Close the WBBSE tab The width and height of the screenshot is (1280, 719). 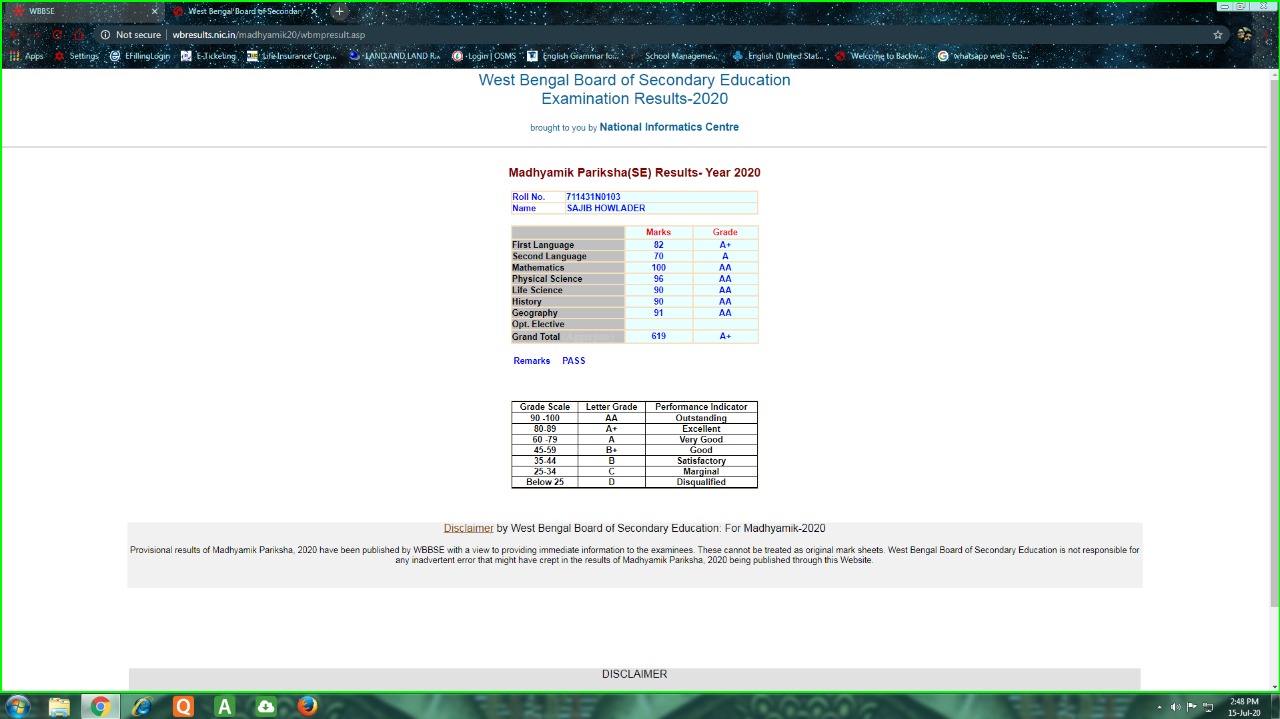[x=154, y=12]
